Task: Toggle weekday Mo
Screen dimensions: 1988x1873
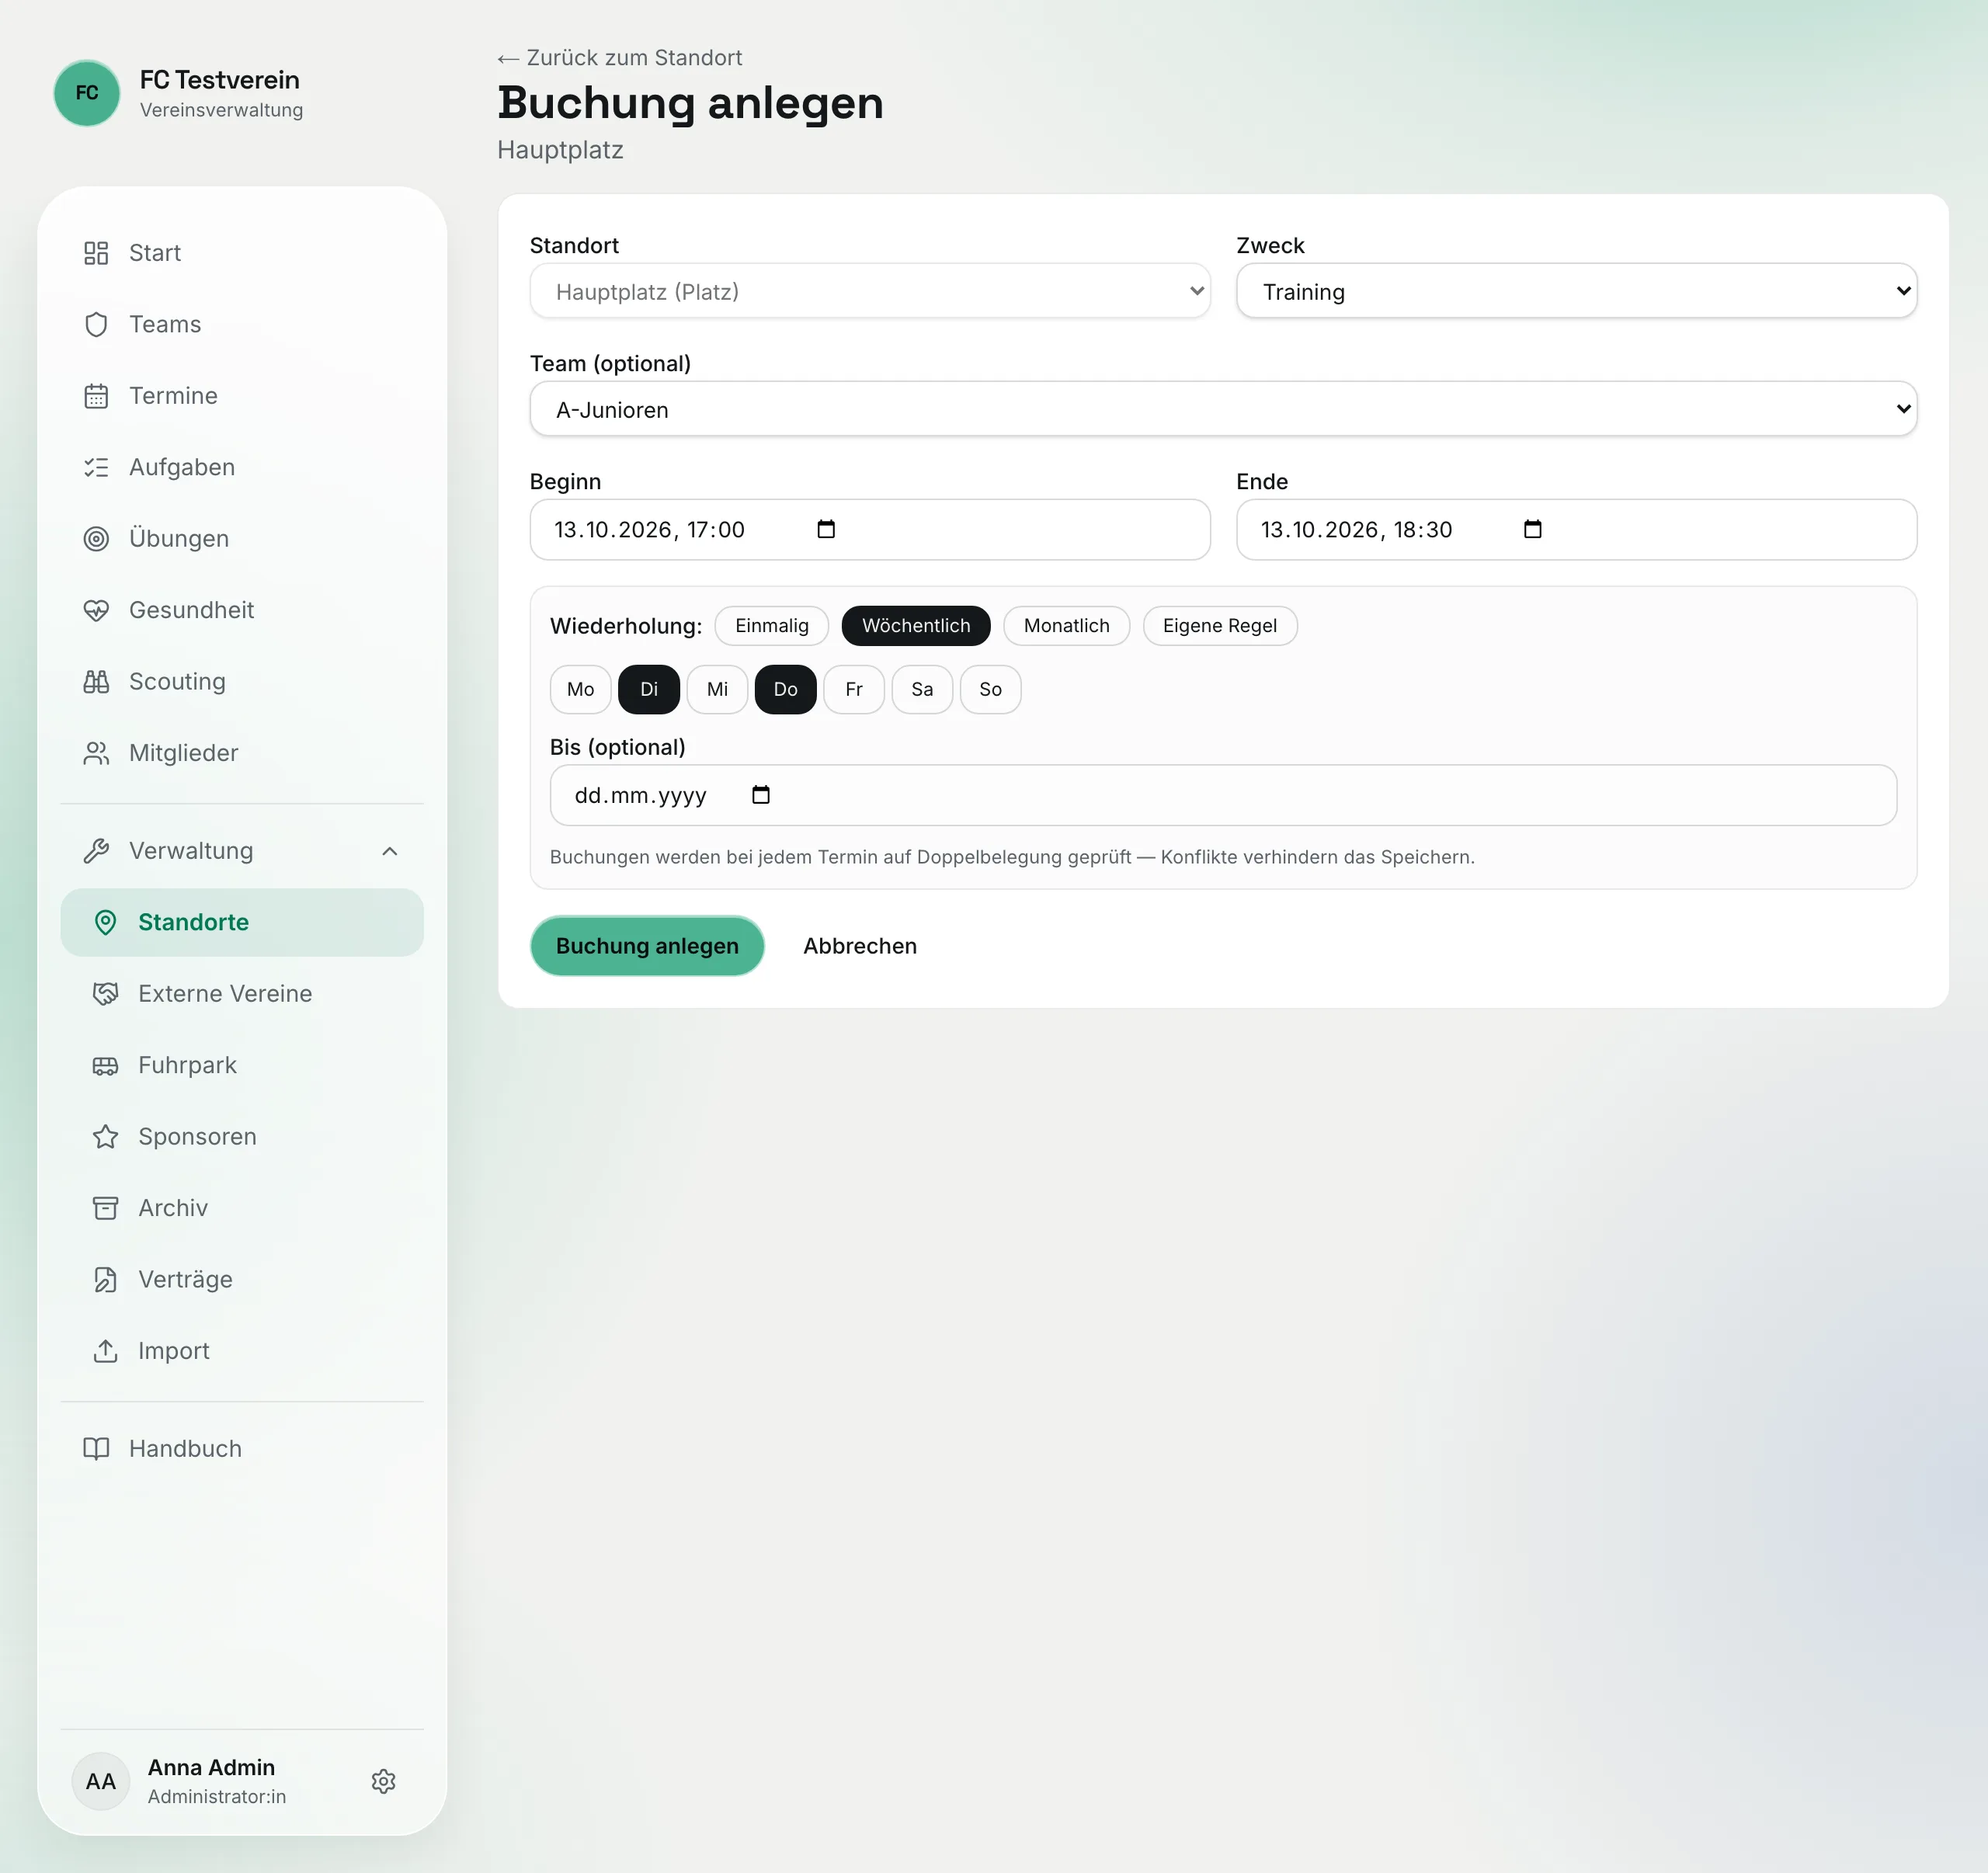Action: [581, 690]
